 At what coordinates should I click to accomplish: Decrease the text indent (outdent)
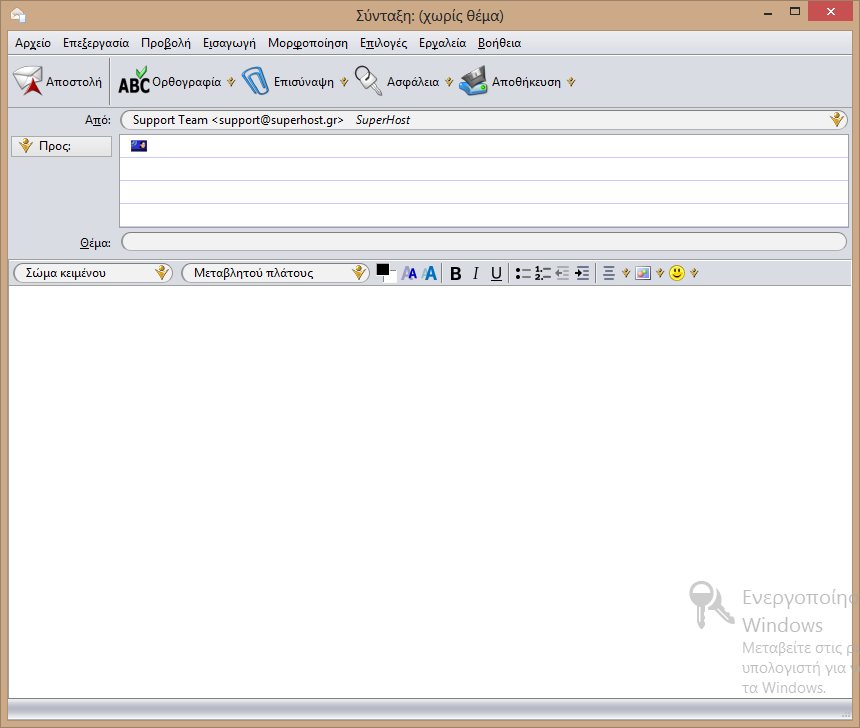(x=562, y=273)
